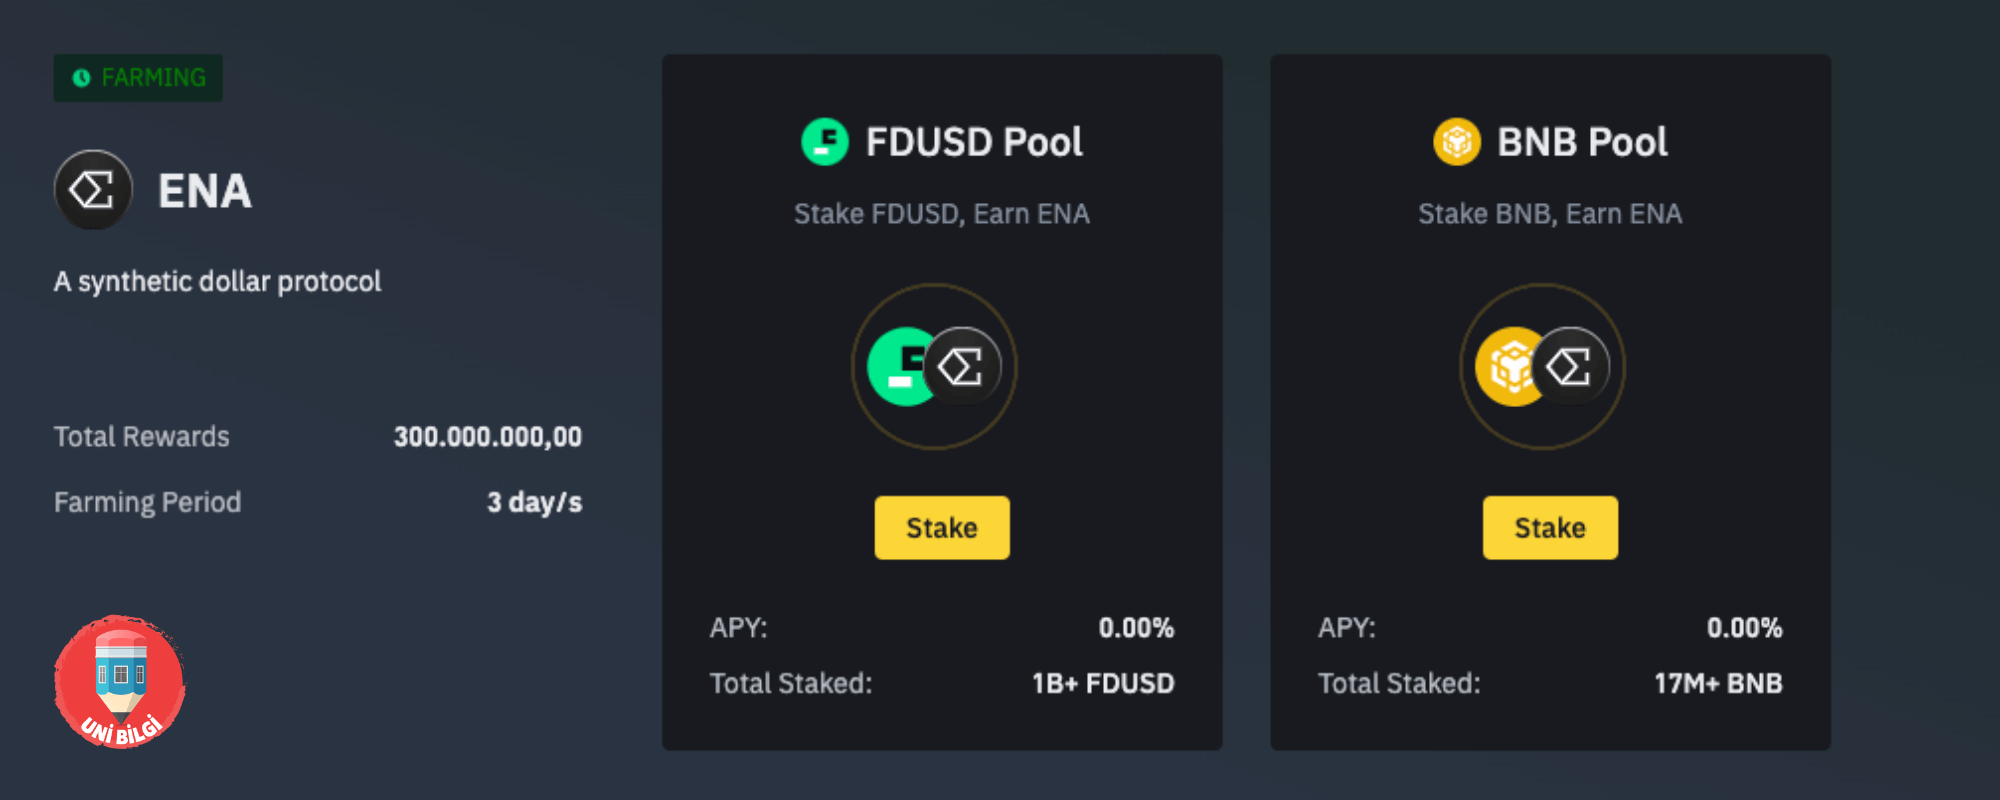Select the large BNB-ENA paired token icon
The width and height of the screenshot is (2000, 800).
tap(1543, 367)
